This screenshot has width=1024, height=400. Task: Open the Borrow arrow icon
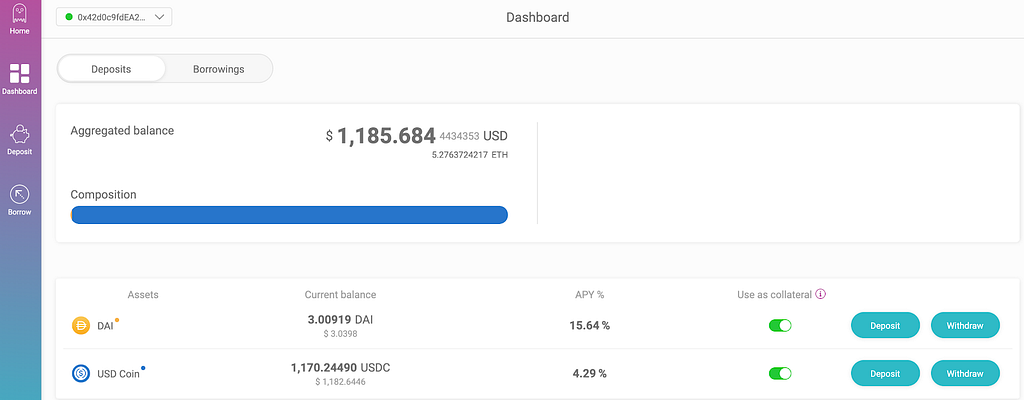pyautogui.click(x=19, y=194)
